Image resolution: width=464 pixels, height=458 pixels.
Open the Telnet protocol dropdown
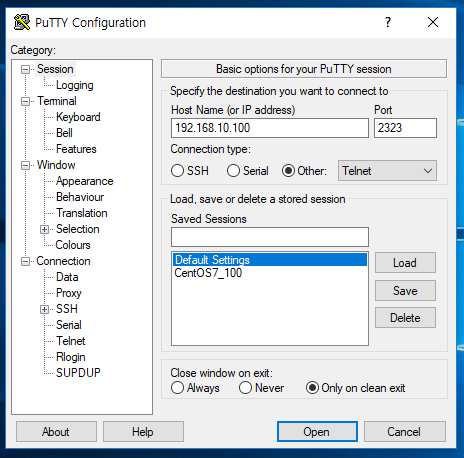point(387,171)
